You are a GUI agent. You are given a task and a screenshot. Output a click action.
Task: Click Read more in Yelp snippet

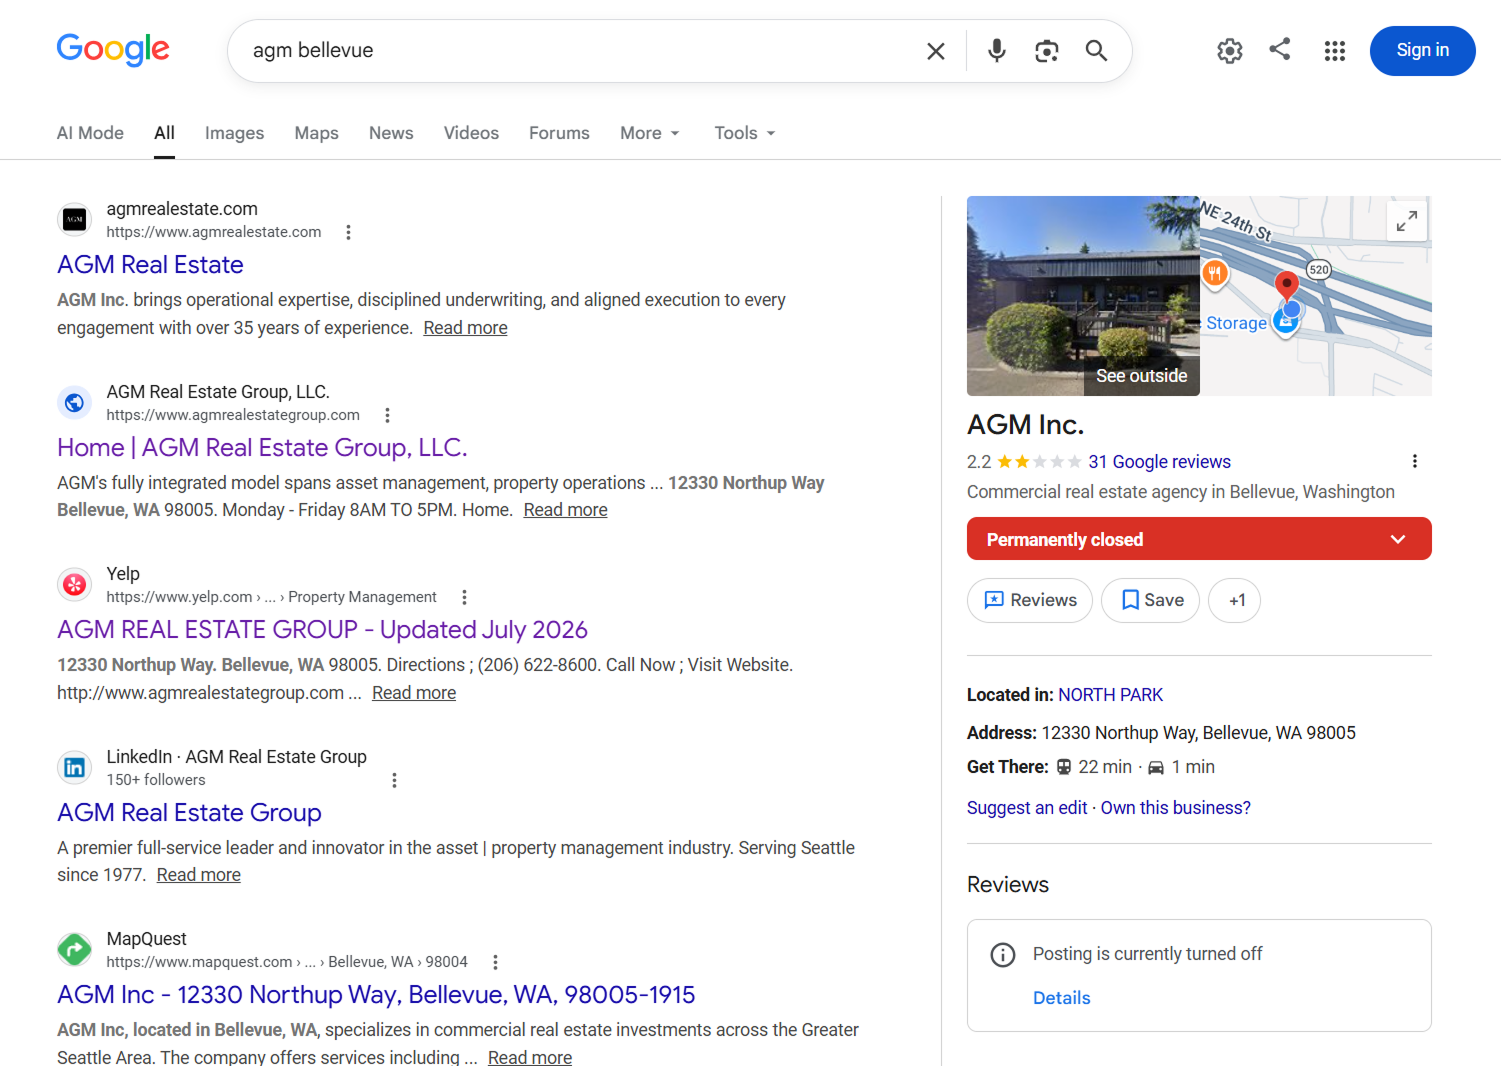(x=414, y=693)
